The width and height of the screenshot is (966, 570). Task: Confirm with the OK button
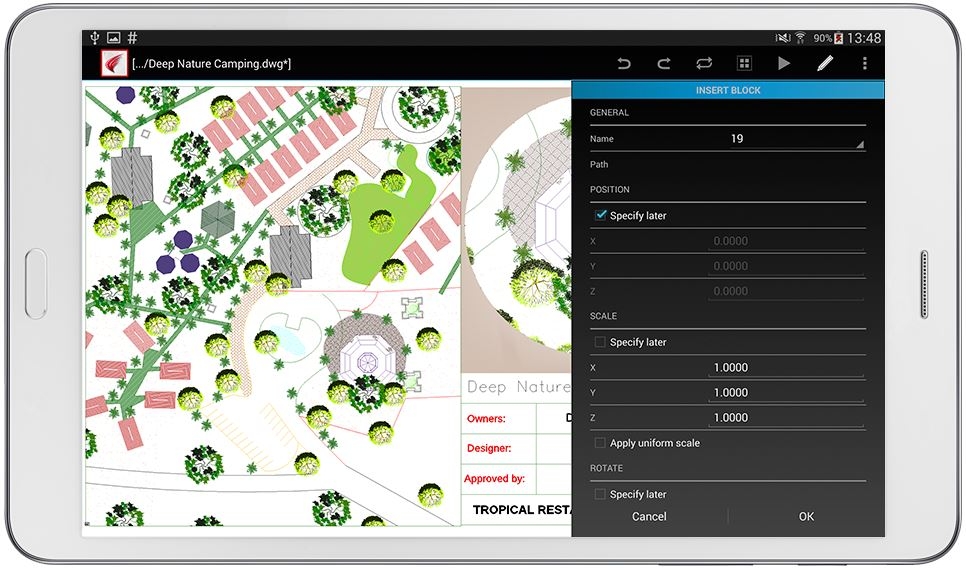[x=806, y=516]
